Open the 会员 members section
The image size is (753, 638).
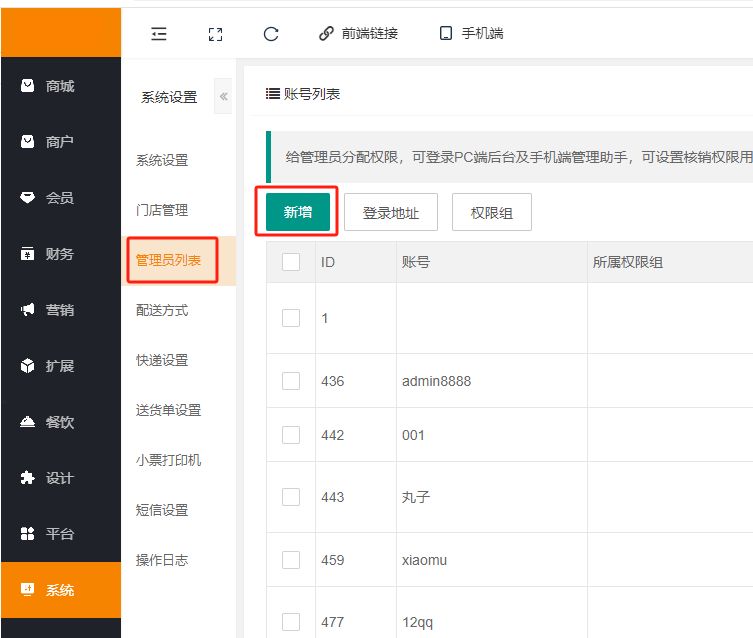(60, 198)
